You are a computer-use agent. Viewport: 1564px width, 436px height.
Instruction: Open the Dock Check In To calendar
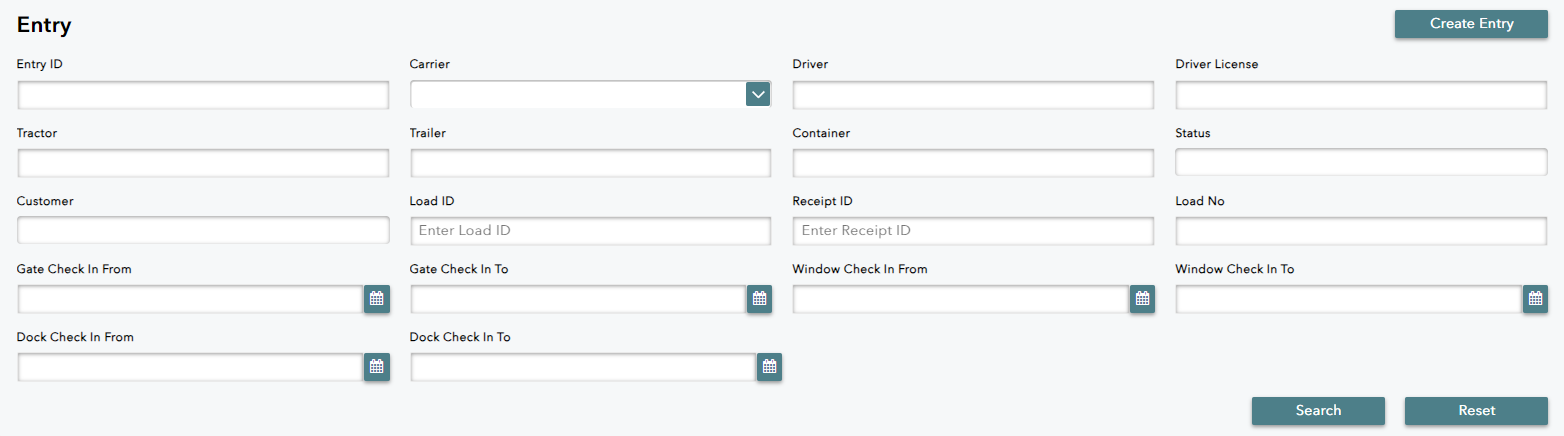(x=769, y=367)
